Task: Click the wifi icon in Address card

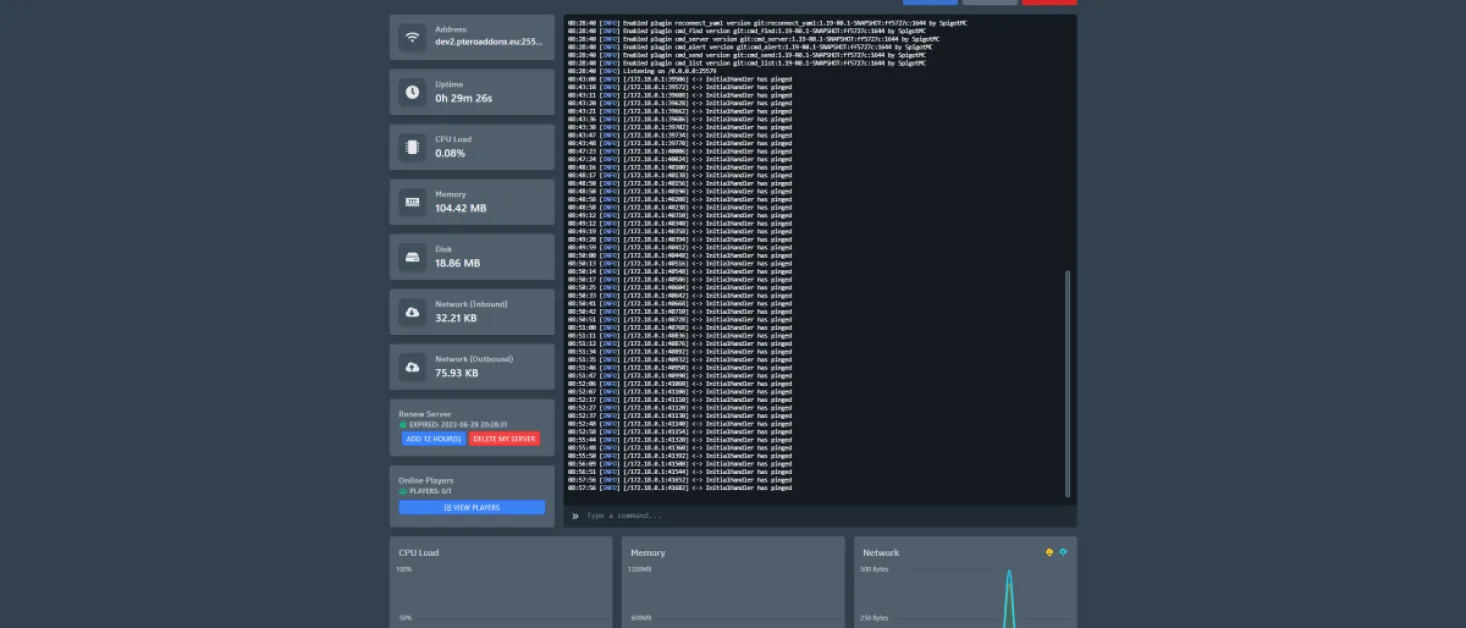Action: click(412, 37)
